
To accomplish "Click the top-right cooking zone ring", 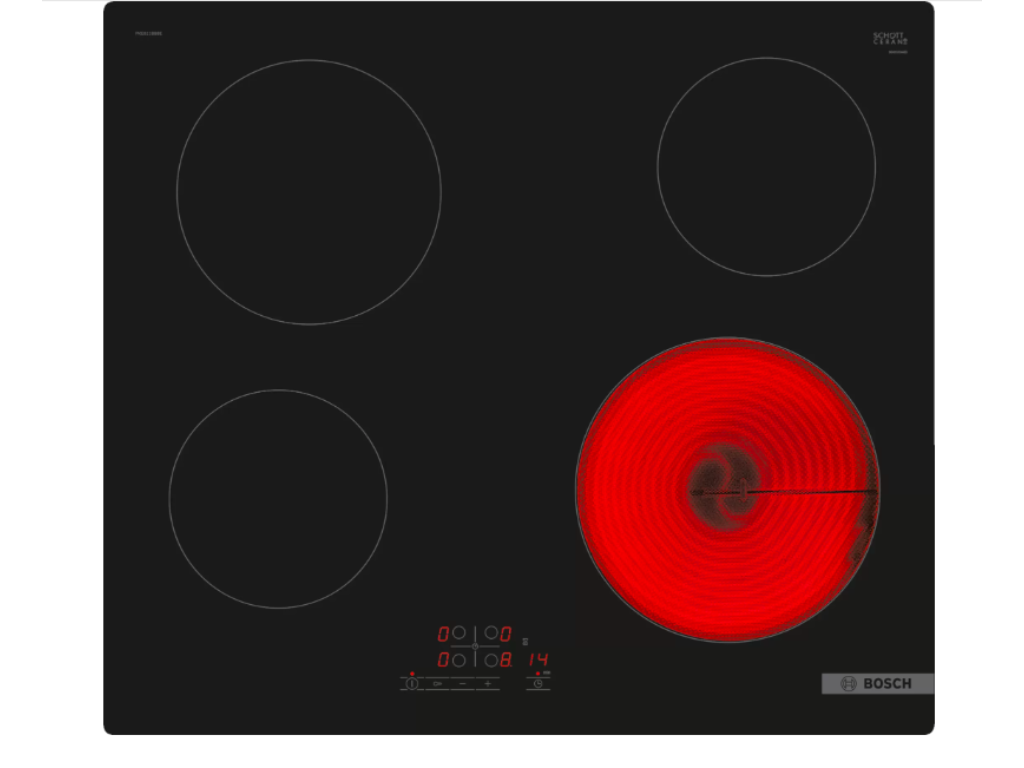I will (766, 167).
